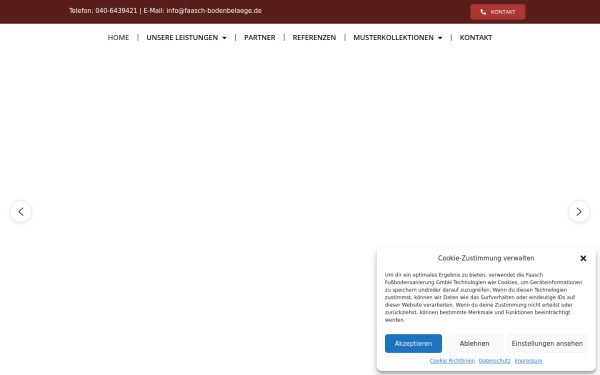Viewport: 600px width, 375px height.
Task: Open the Datenschutz link
Action: tap(494, 361)
